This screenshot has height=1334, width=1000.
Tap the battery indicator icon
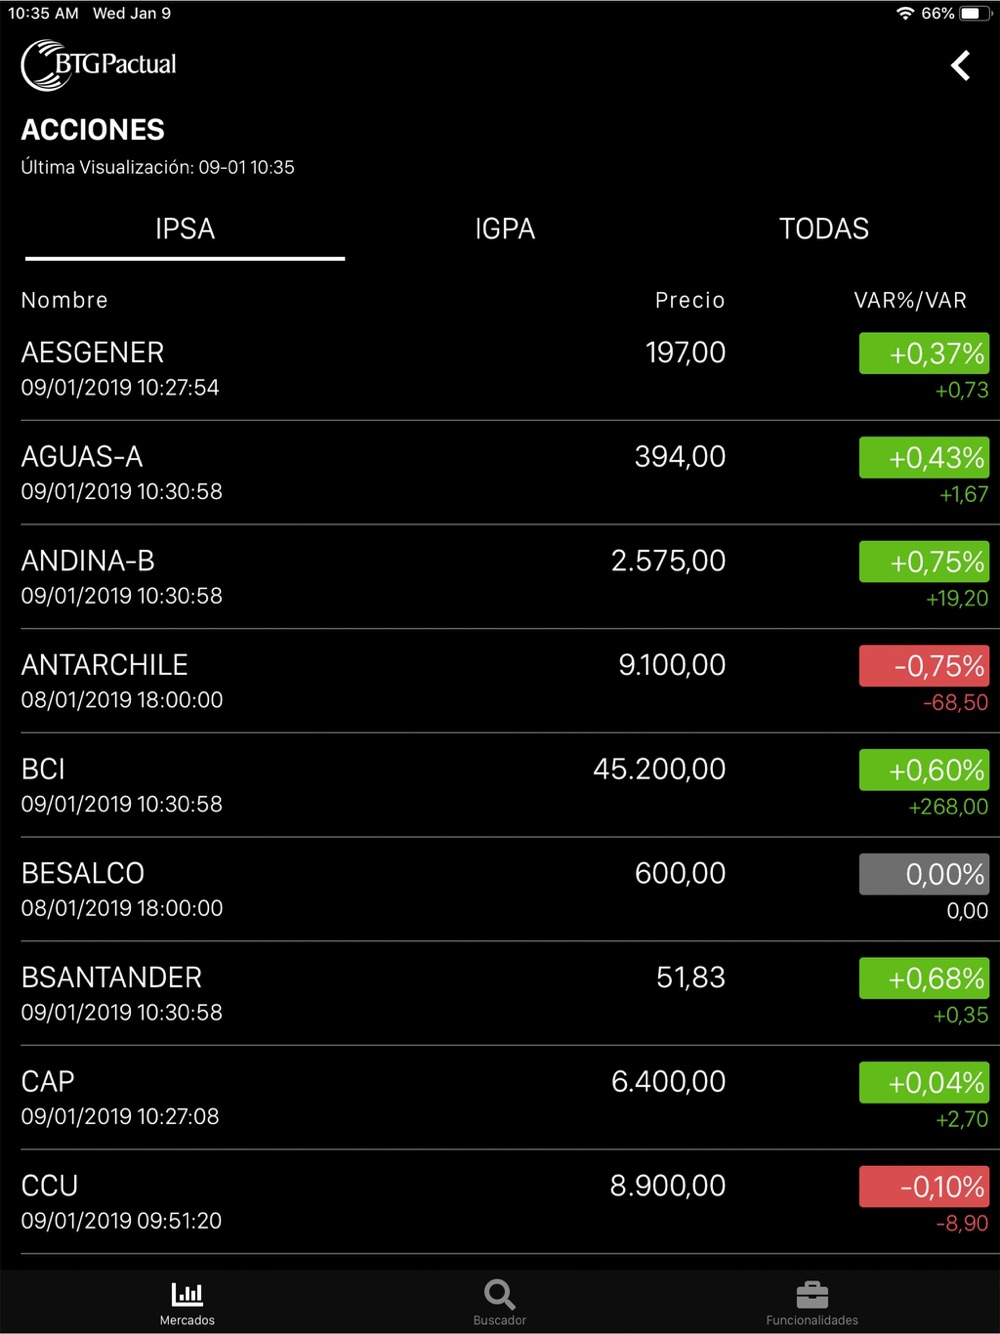[974, 14]
